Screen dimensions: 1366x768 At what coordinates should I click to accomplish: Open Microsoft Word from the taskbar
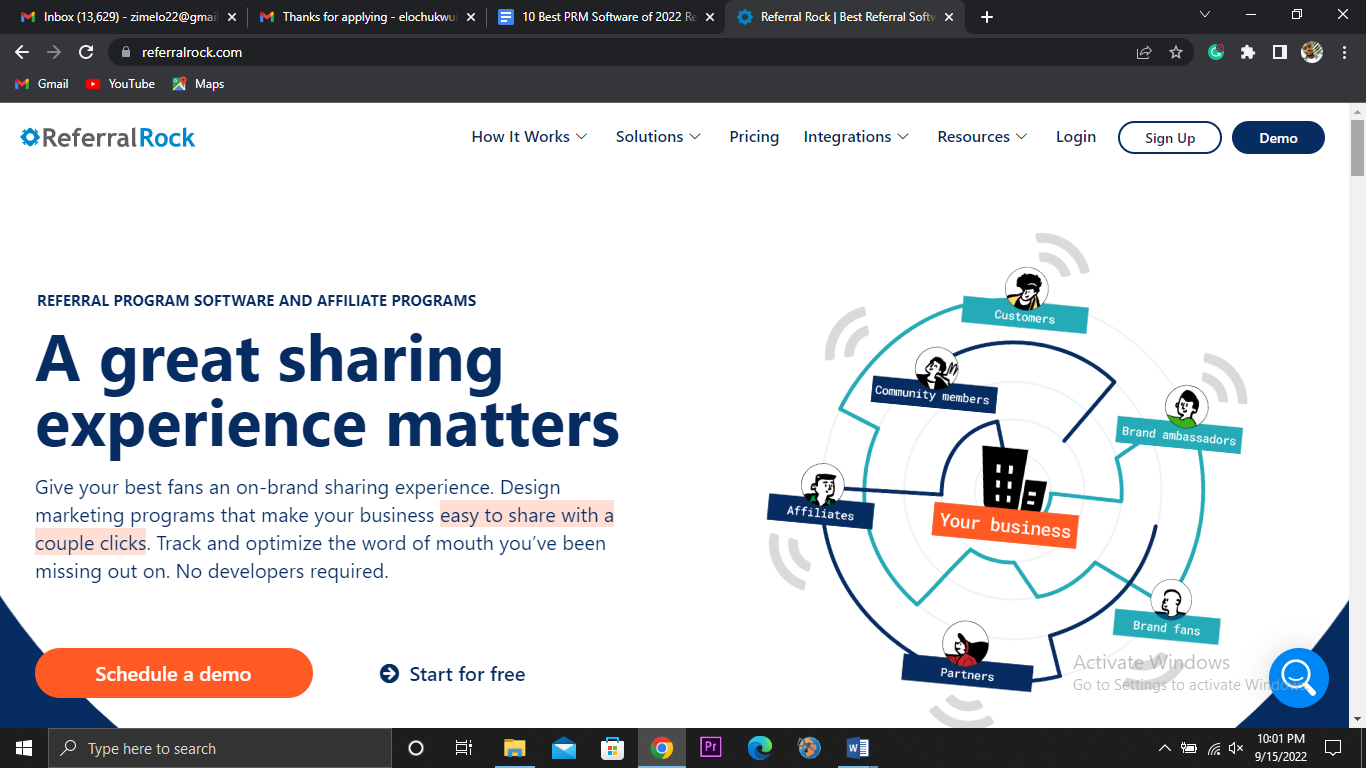858,748
